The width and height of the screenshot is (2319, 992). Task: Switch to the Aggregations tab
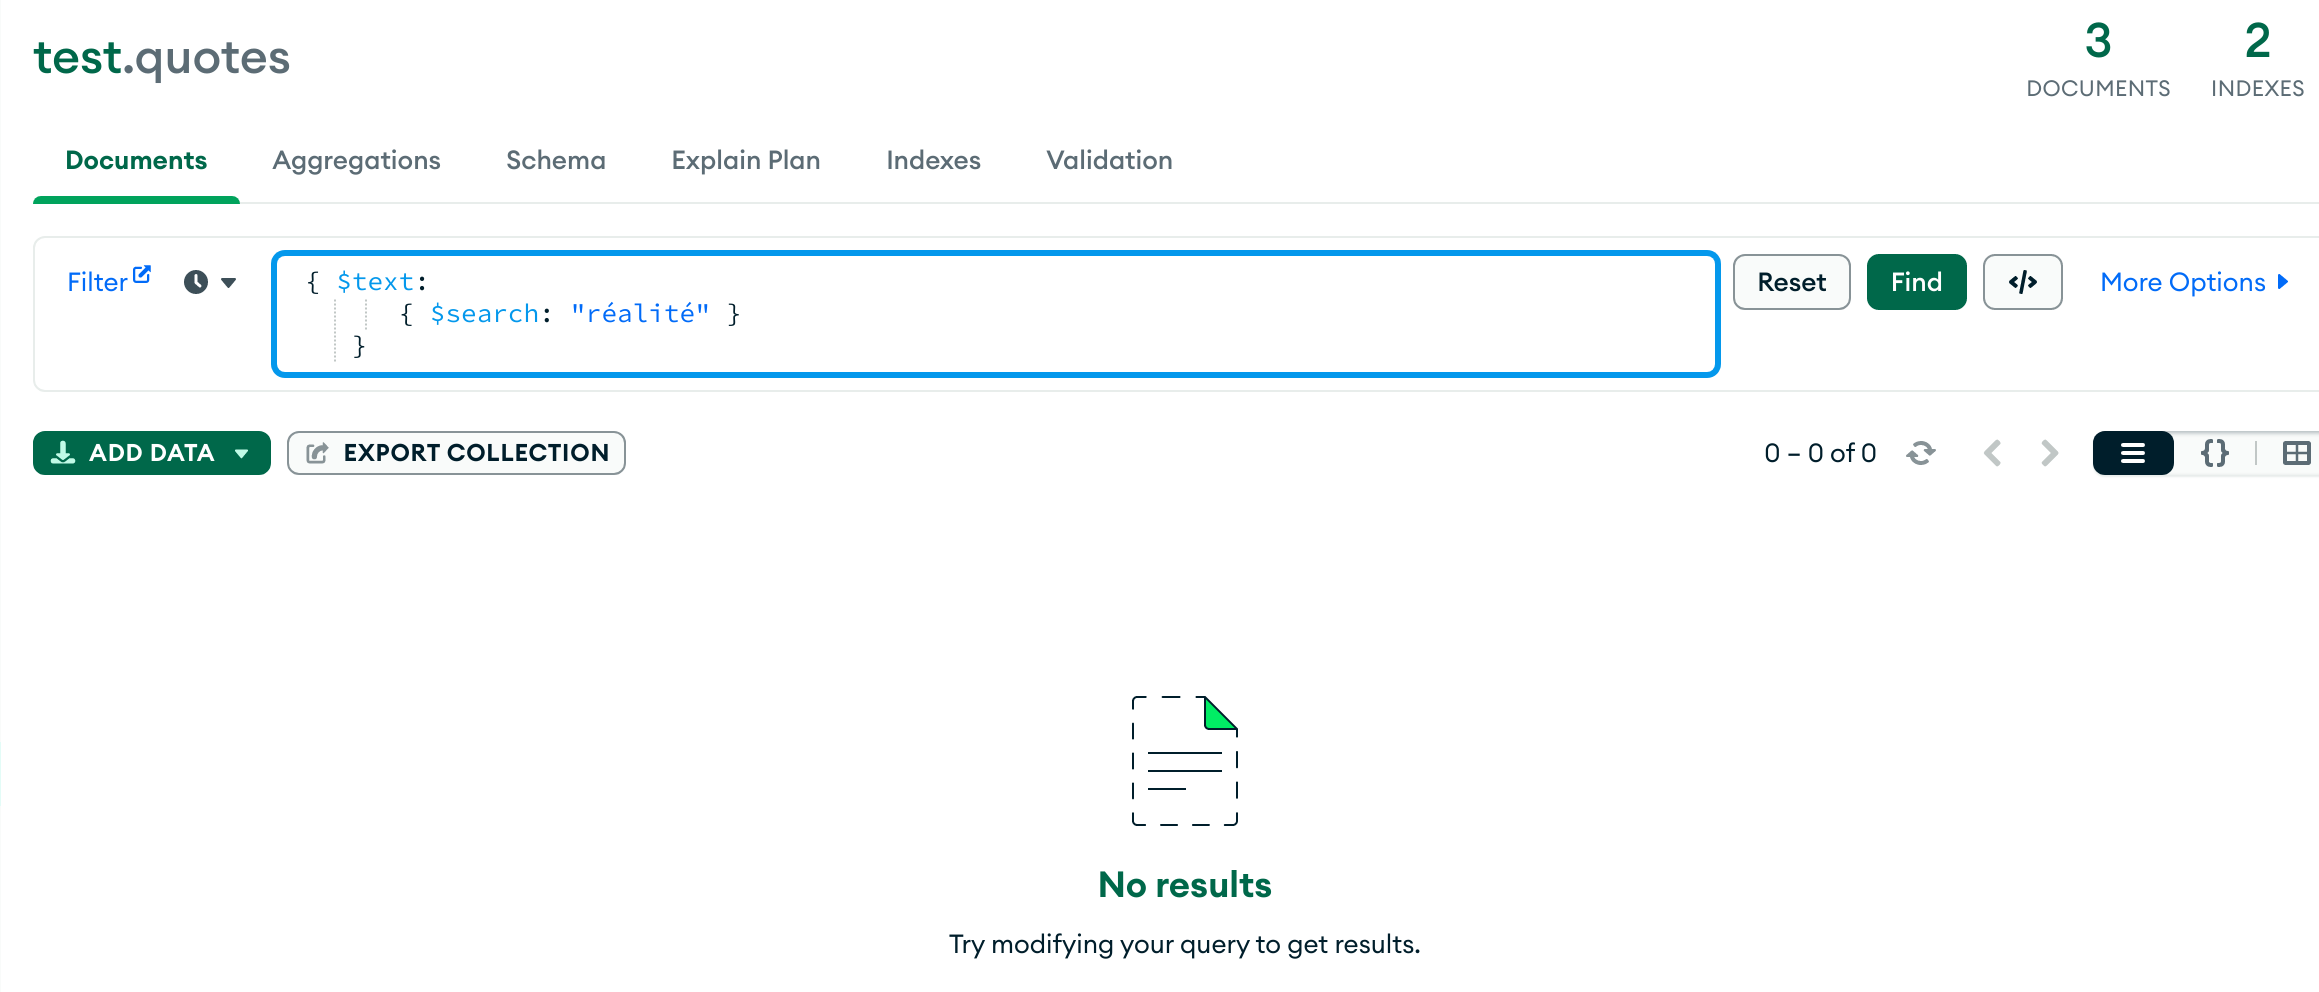(356, 160)
